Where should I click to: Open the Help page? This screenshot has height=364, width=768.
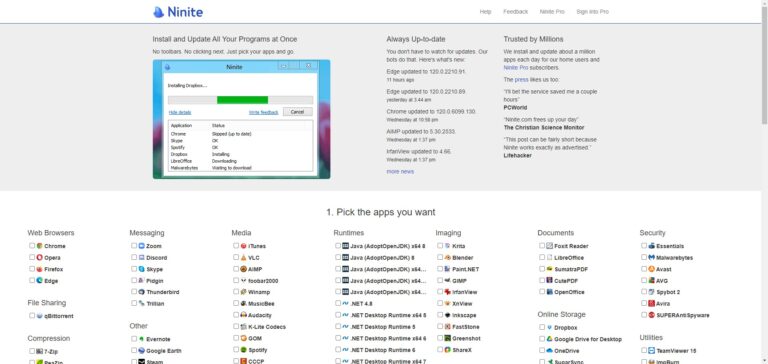pyautogui.click(x=485, y=12)
